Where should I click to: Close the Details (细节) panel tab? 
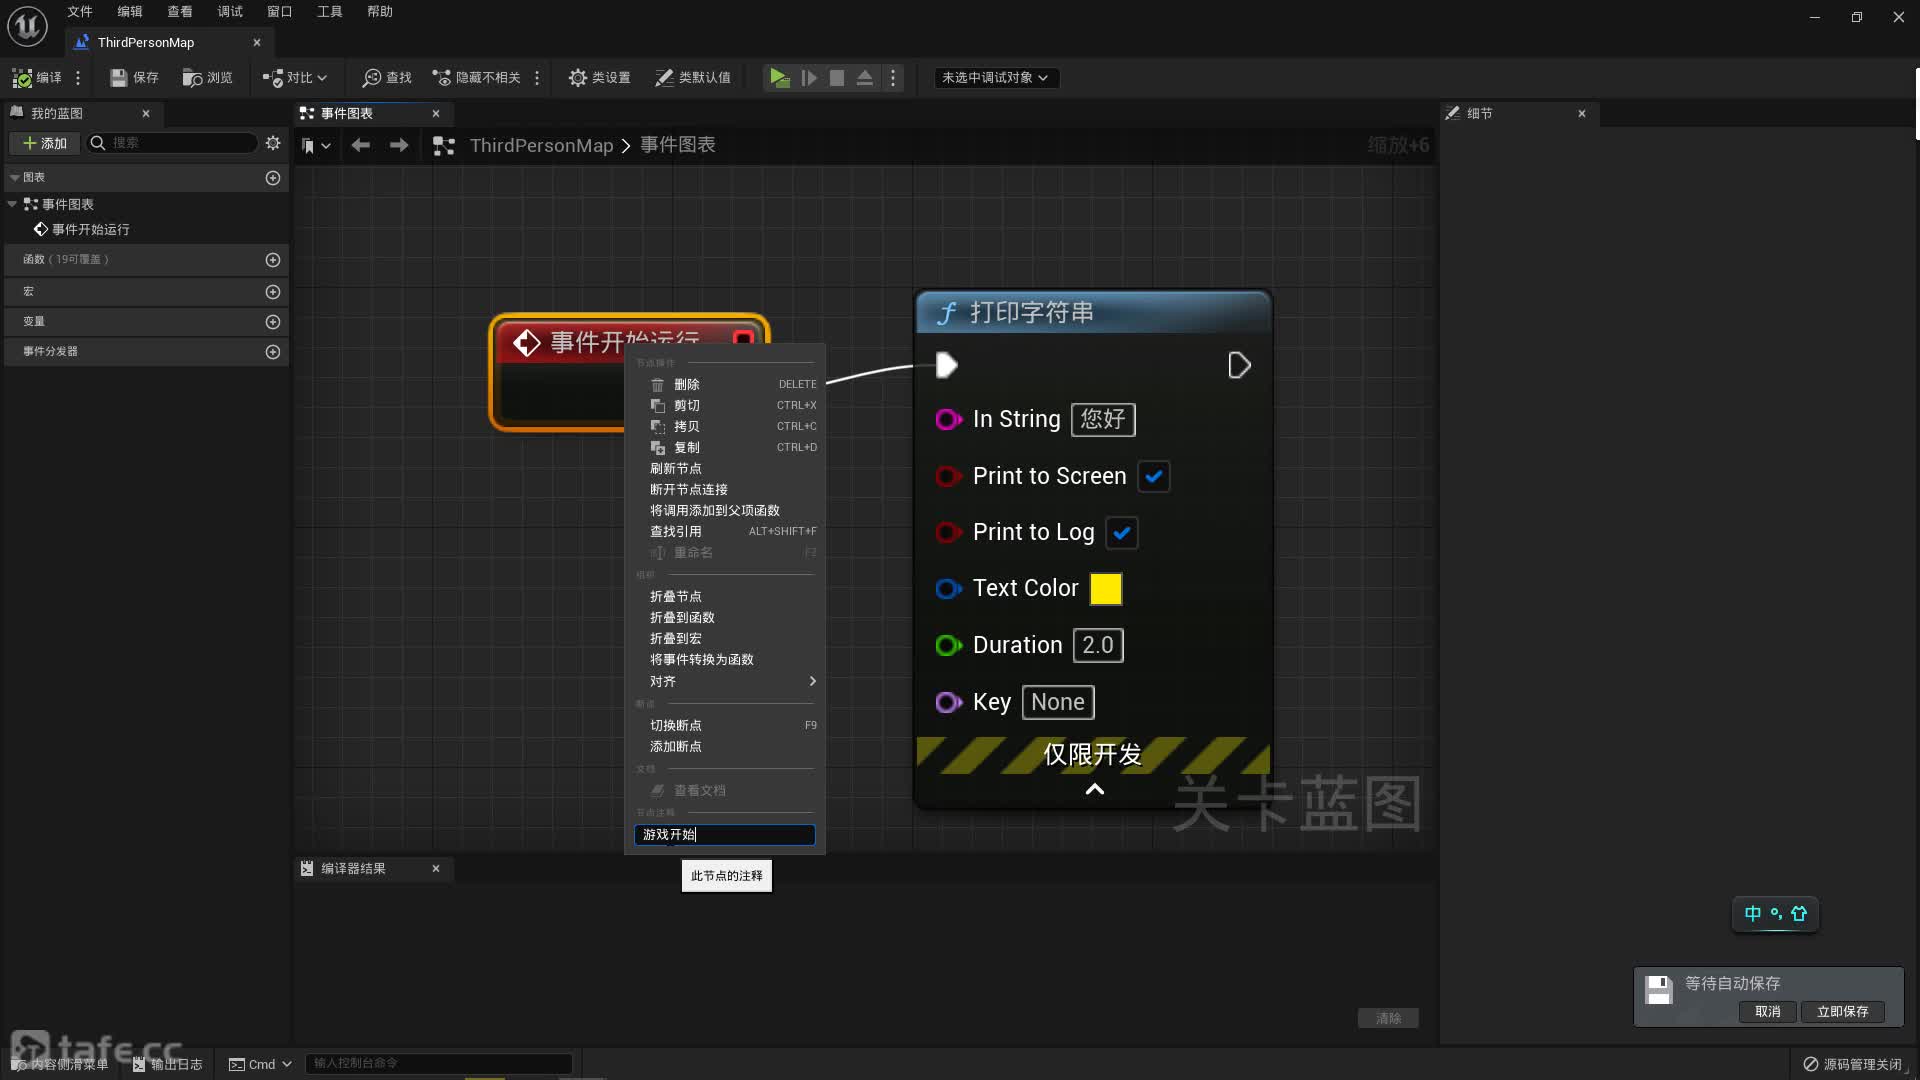[x=1582, y=113]
